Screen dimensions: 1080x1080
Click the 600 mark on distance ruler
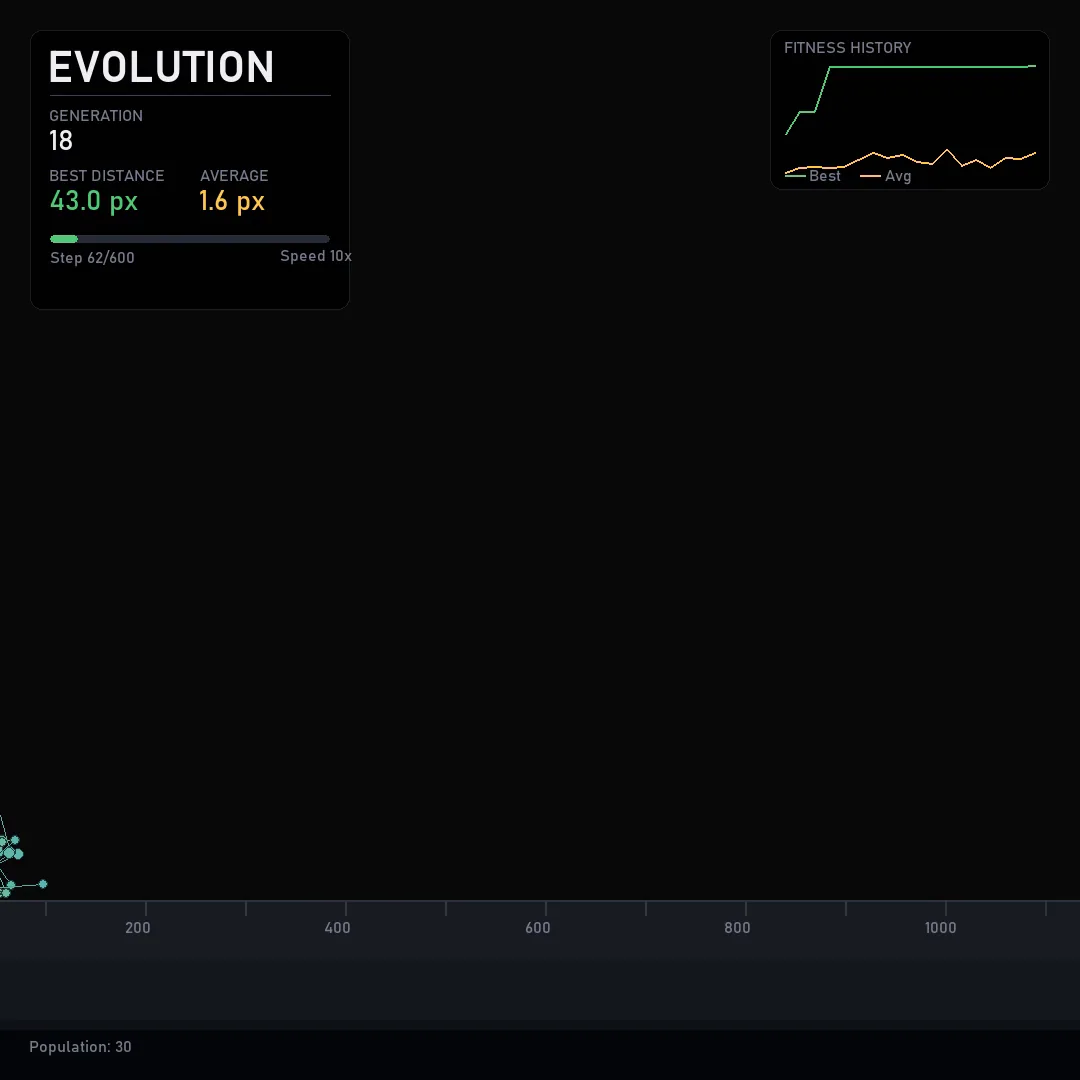pyautogui.click(x=538, y=928)
